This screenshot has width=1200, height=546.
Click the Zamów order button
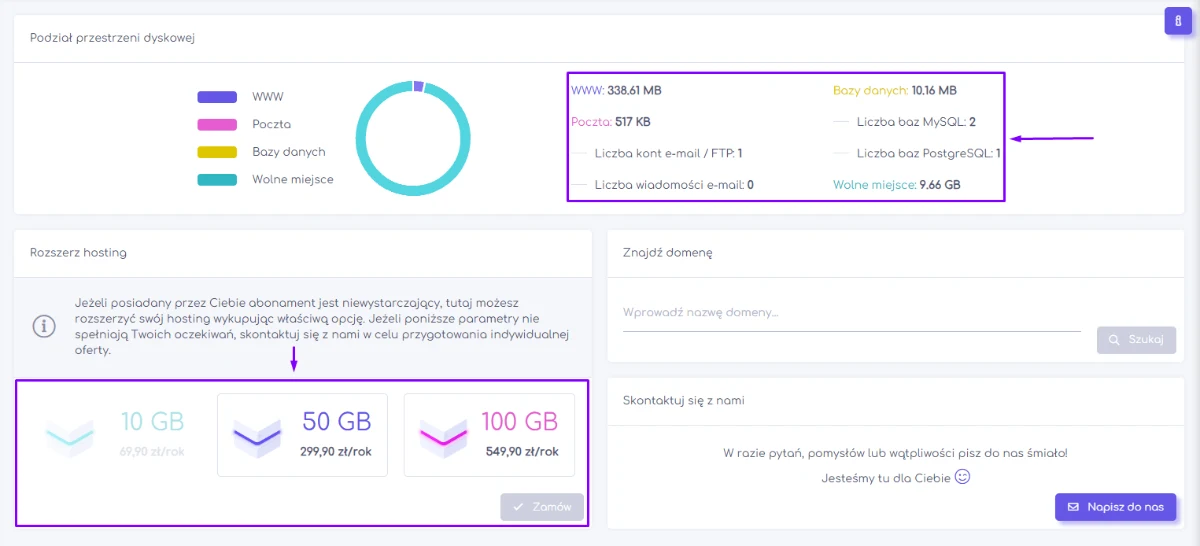[542, 507]
